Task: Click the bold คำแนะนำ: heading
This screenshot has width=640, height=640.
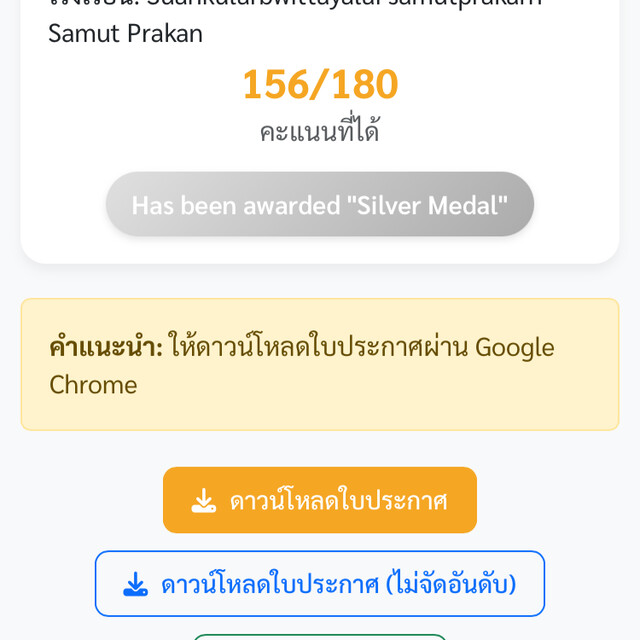Action: [105, 348]
